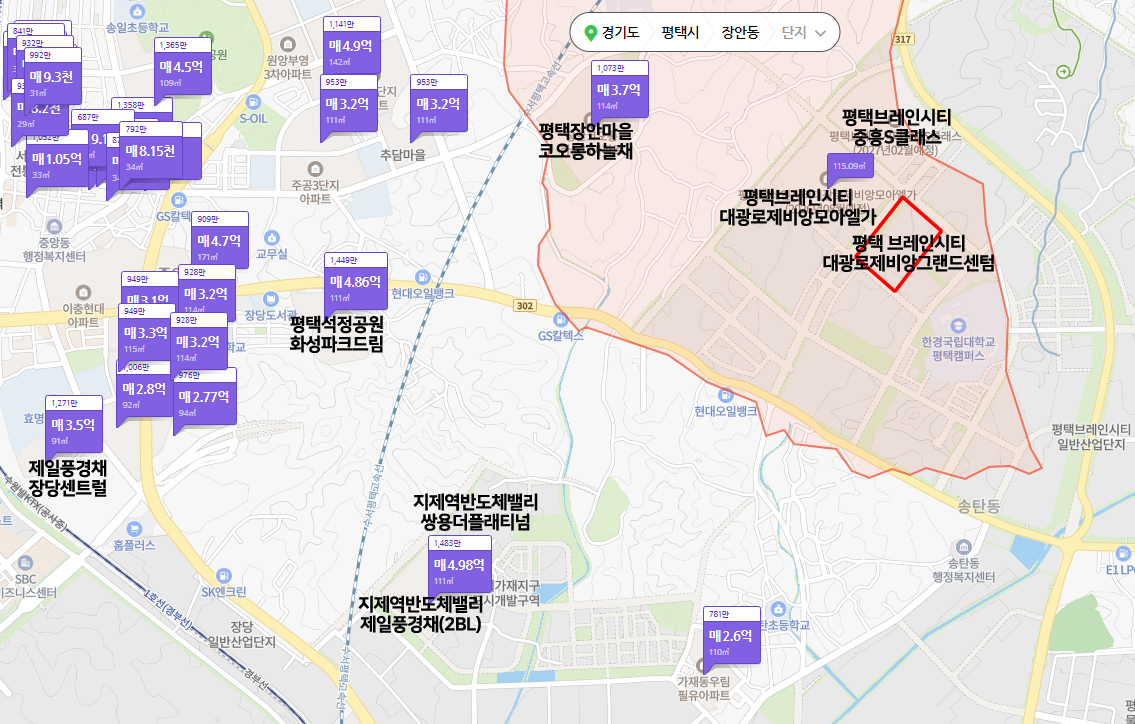Screen dimensions: 1135x724
Task: Click the route 302 road shield
Action: click(525, 306)
